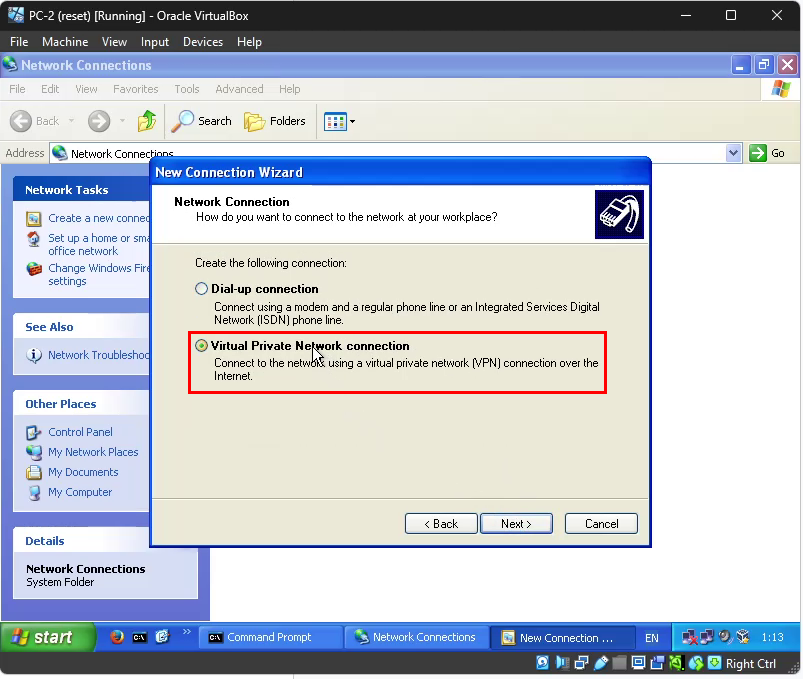Select the Dial-up connection radio button
The height and width of the screenshot is (679, 803).
[201, 289]
